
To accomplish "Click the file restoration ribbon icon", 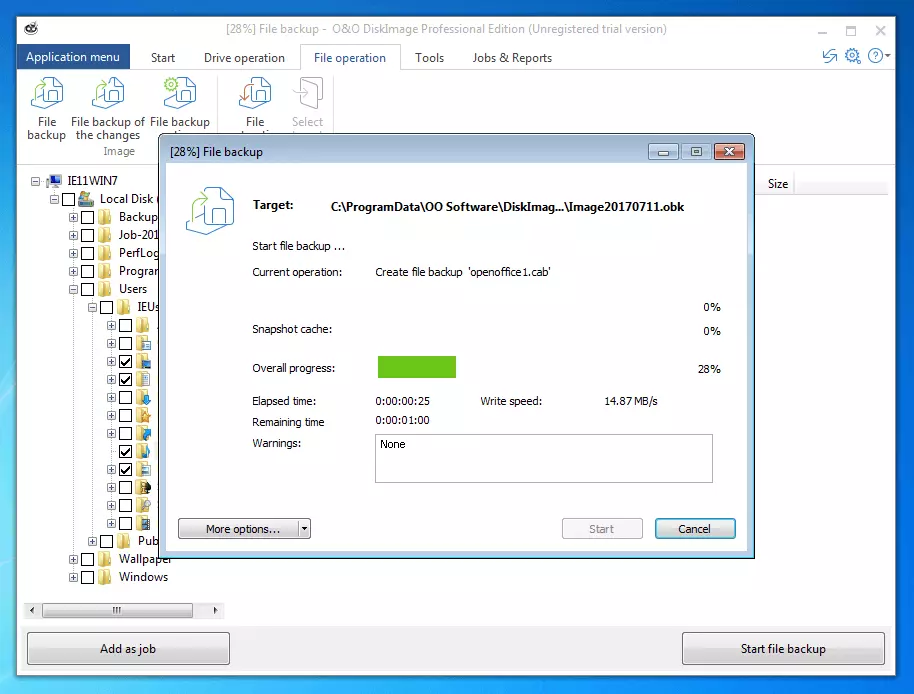I will coord(255,97).
